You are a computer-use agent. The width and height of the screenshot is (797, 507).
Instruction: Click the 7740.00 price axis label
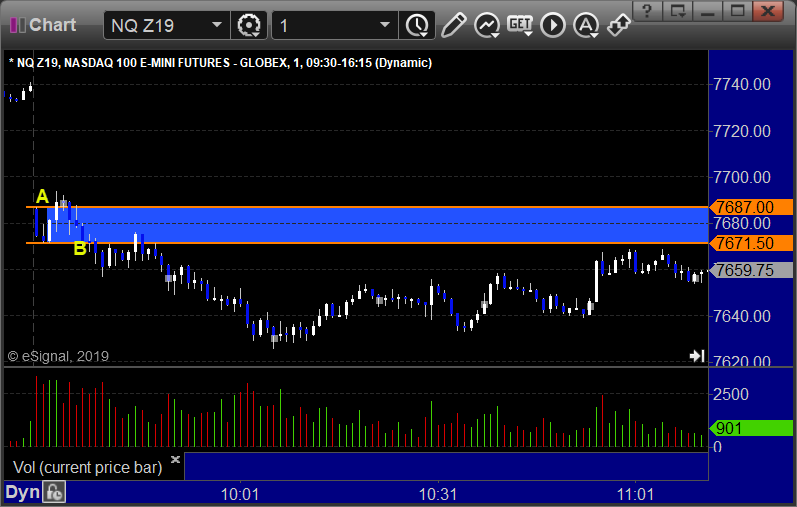pos(742,84)
